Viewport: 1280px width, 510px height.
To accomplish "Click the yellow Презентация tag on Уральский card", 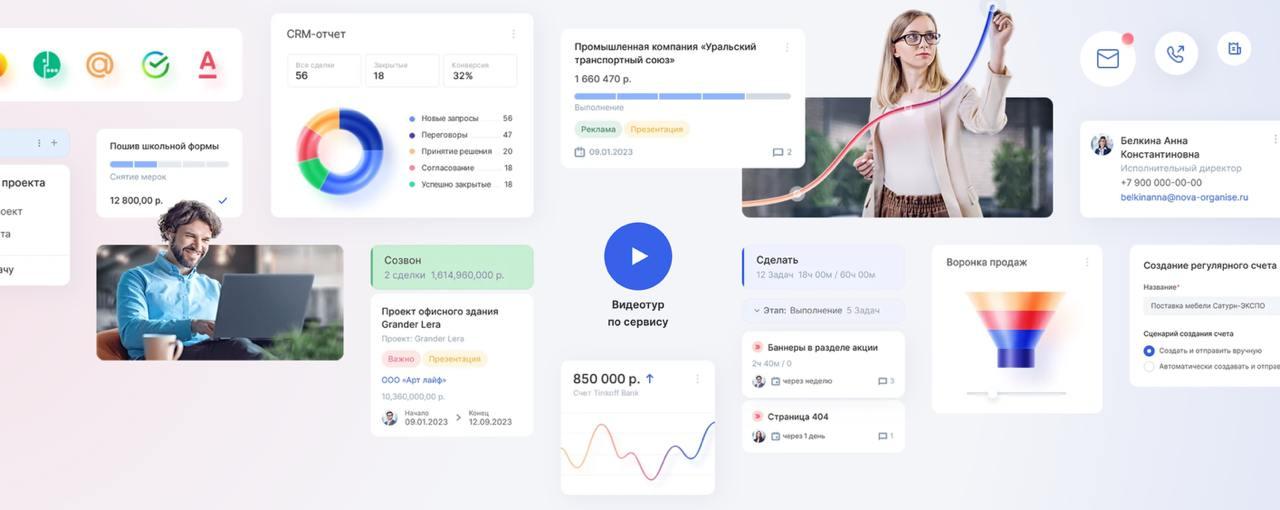I will point(657,129).
